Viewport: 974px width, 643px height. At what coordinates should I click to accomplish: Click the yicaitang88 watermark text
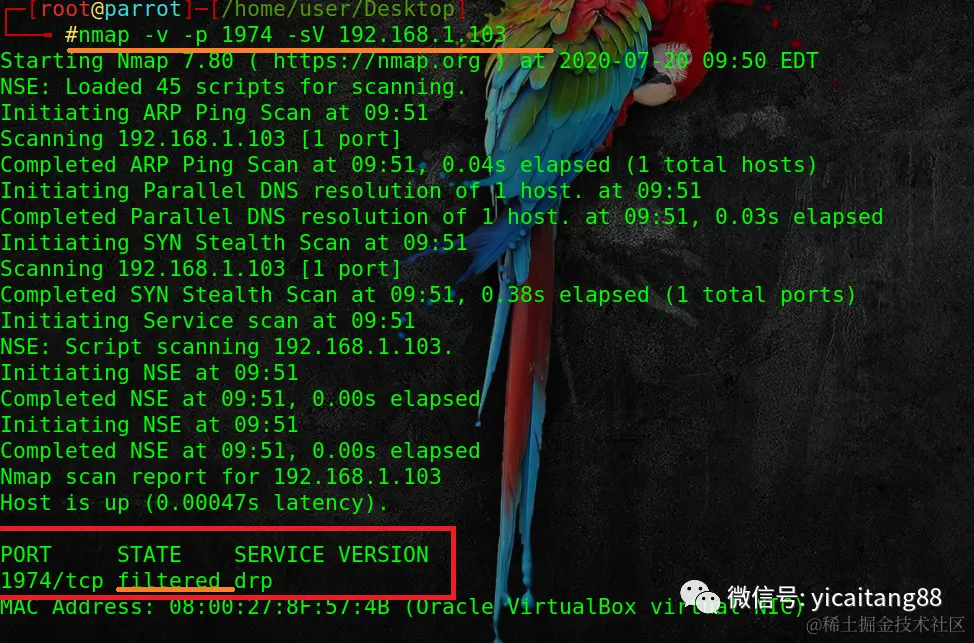876,598
